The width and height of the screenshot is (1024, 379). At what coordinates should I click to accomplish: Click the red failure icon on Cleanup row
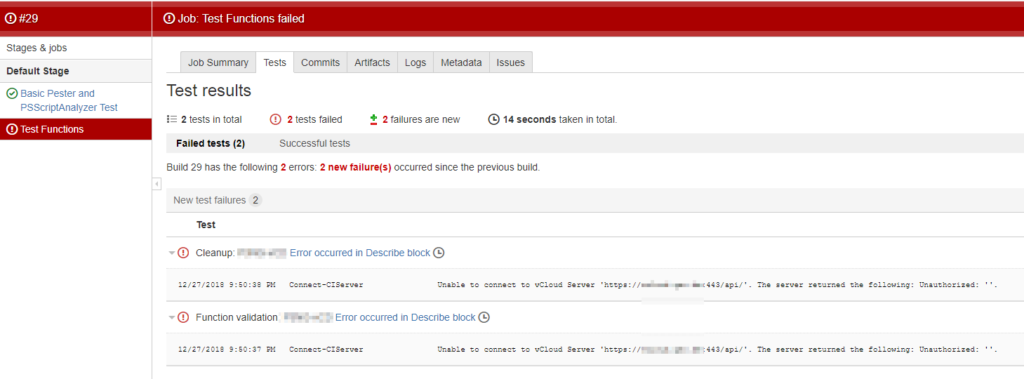pos(184,253)
